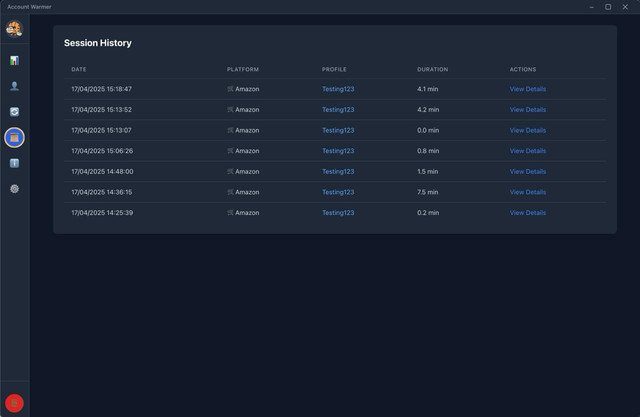Click Amazon text in the 14:48:00 row
640x417 pixels.
247,171
